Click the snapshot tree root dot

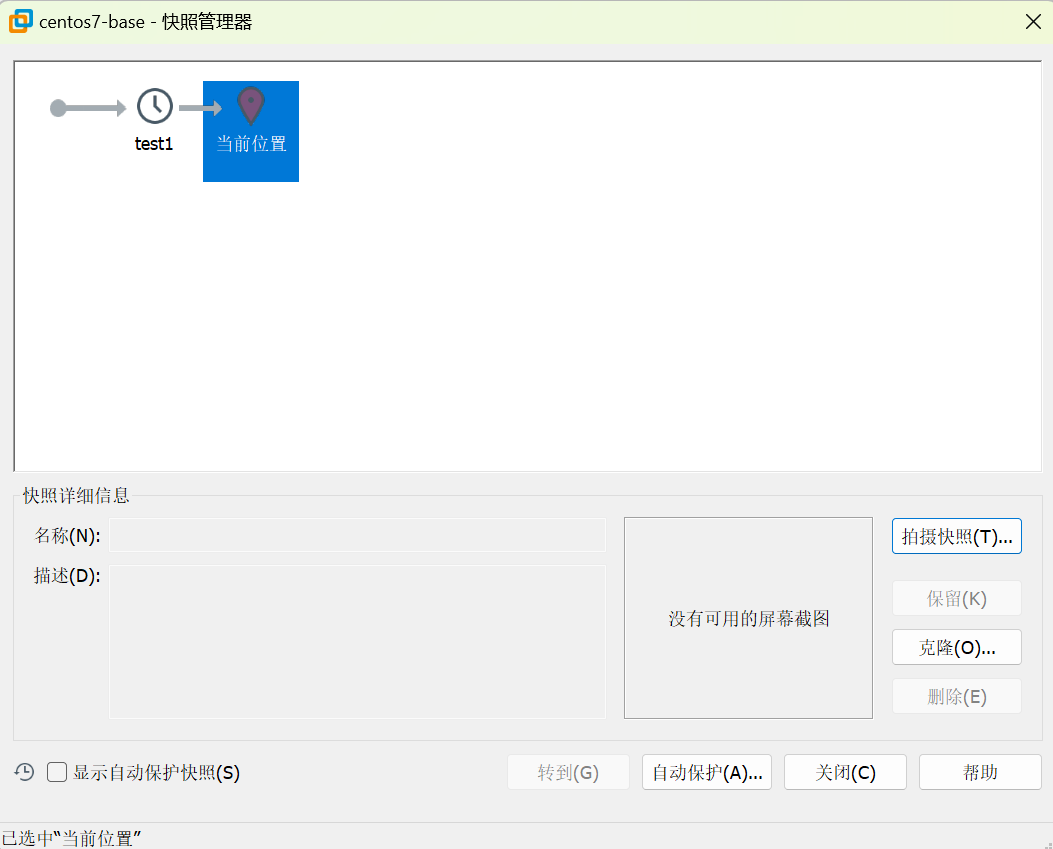(58, 107)
